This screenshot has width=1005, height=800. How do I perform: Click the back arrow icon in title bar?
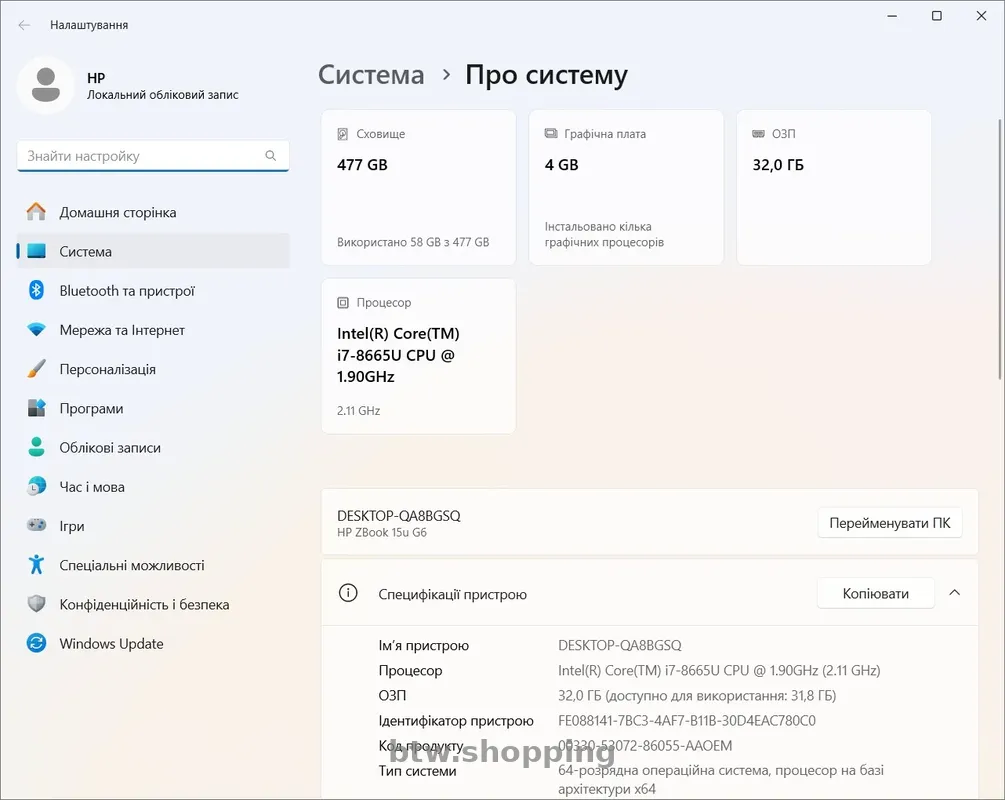tap(24, 25)
